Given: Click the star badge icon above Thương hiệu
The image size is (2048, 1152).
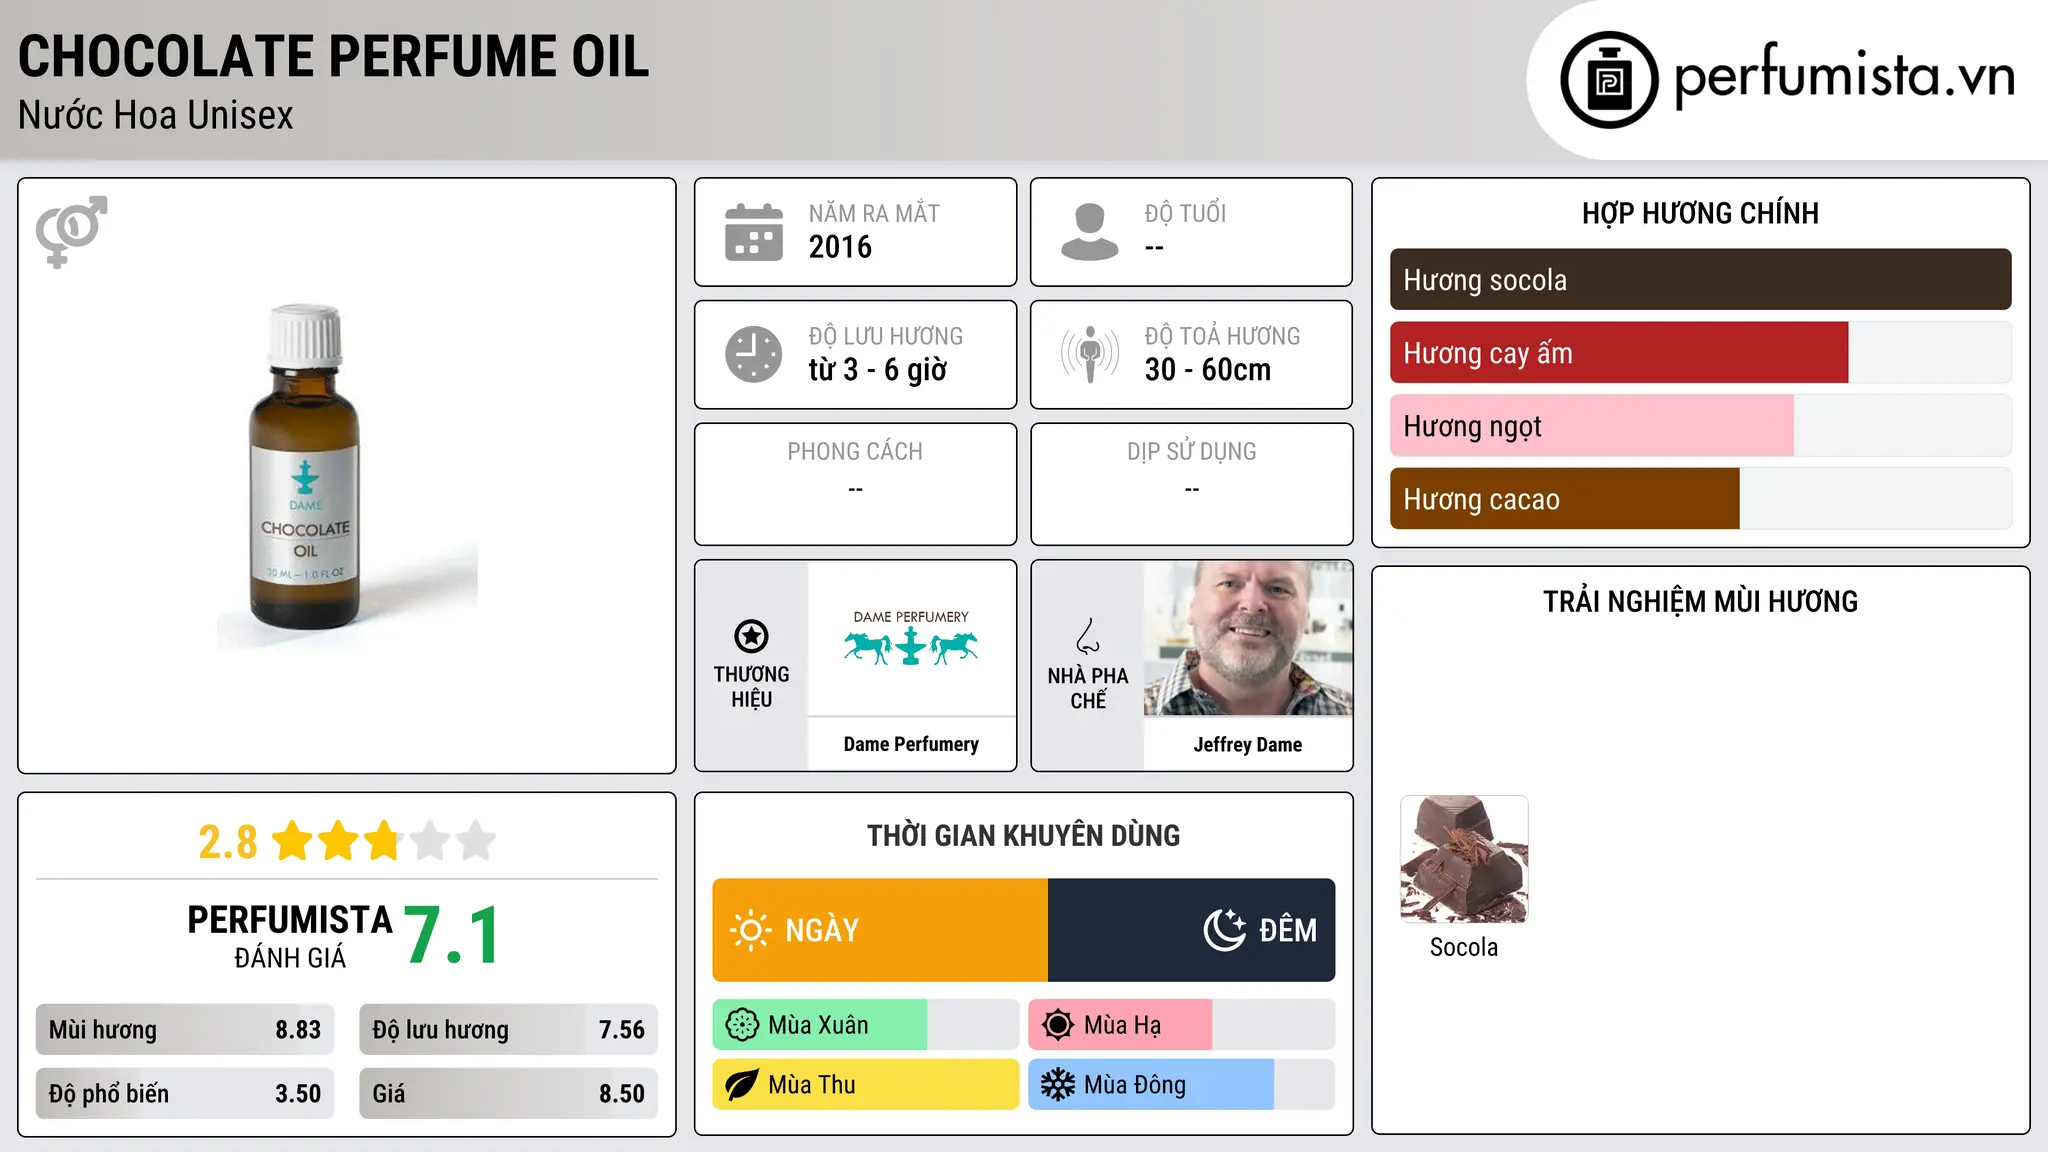Looking at the screenshot, I should (x=751, y=636).
